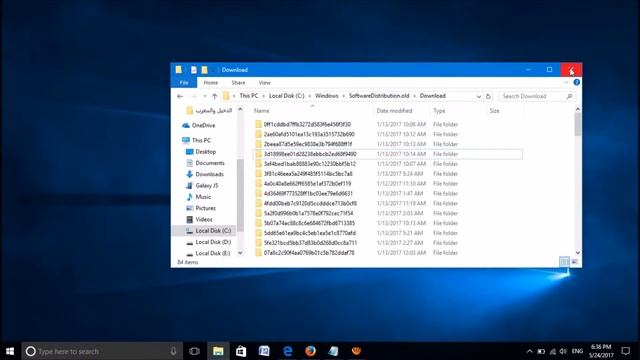Click SoftwareDistribution.old in the address path
The image size is (640, 360).
click(379, 96)
